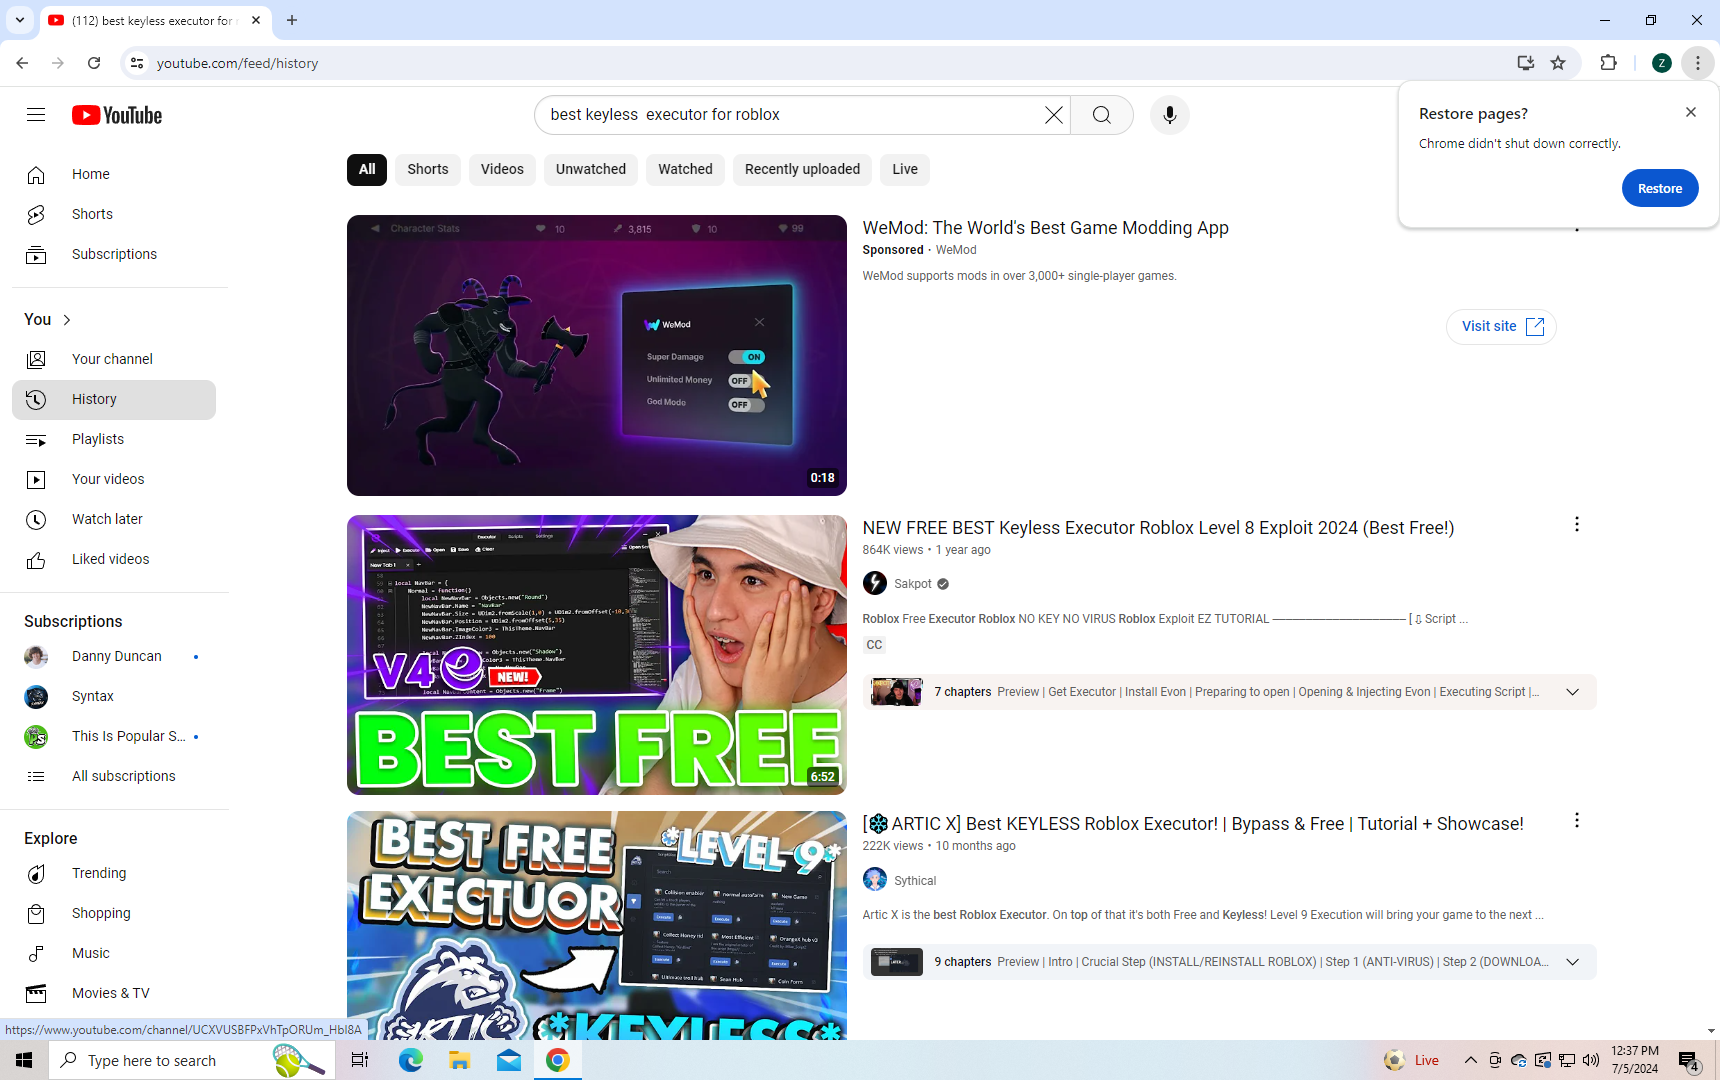The image size is (1720, 1080).
Task: Select the Live filter chip
Action: [905, 170]
